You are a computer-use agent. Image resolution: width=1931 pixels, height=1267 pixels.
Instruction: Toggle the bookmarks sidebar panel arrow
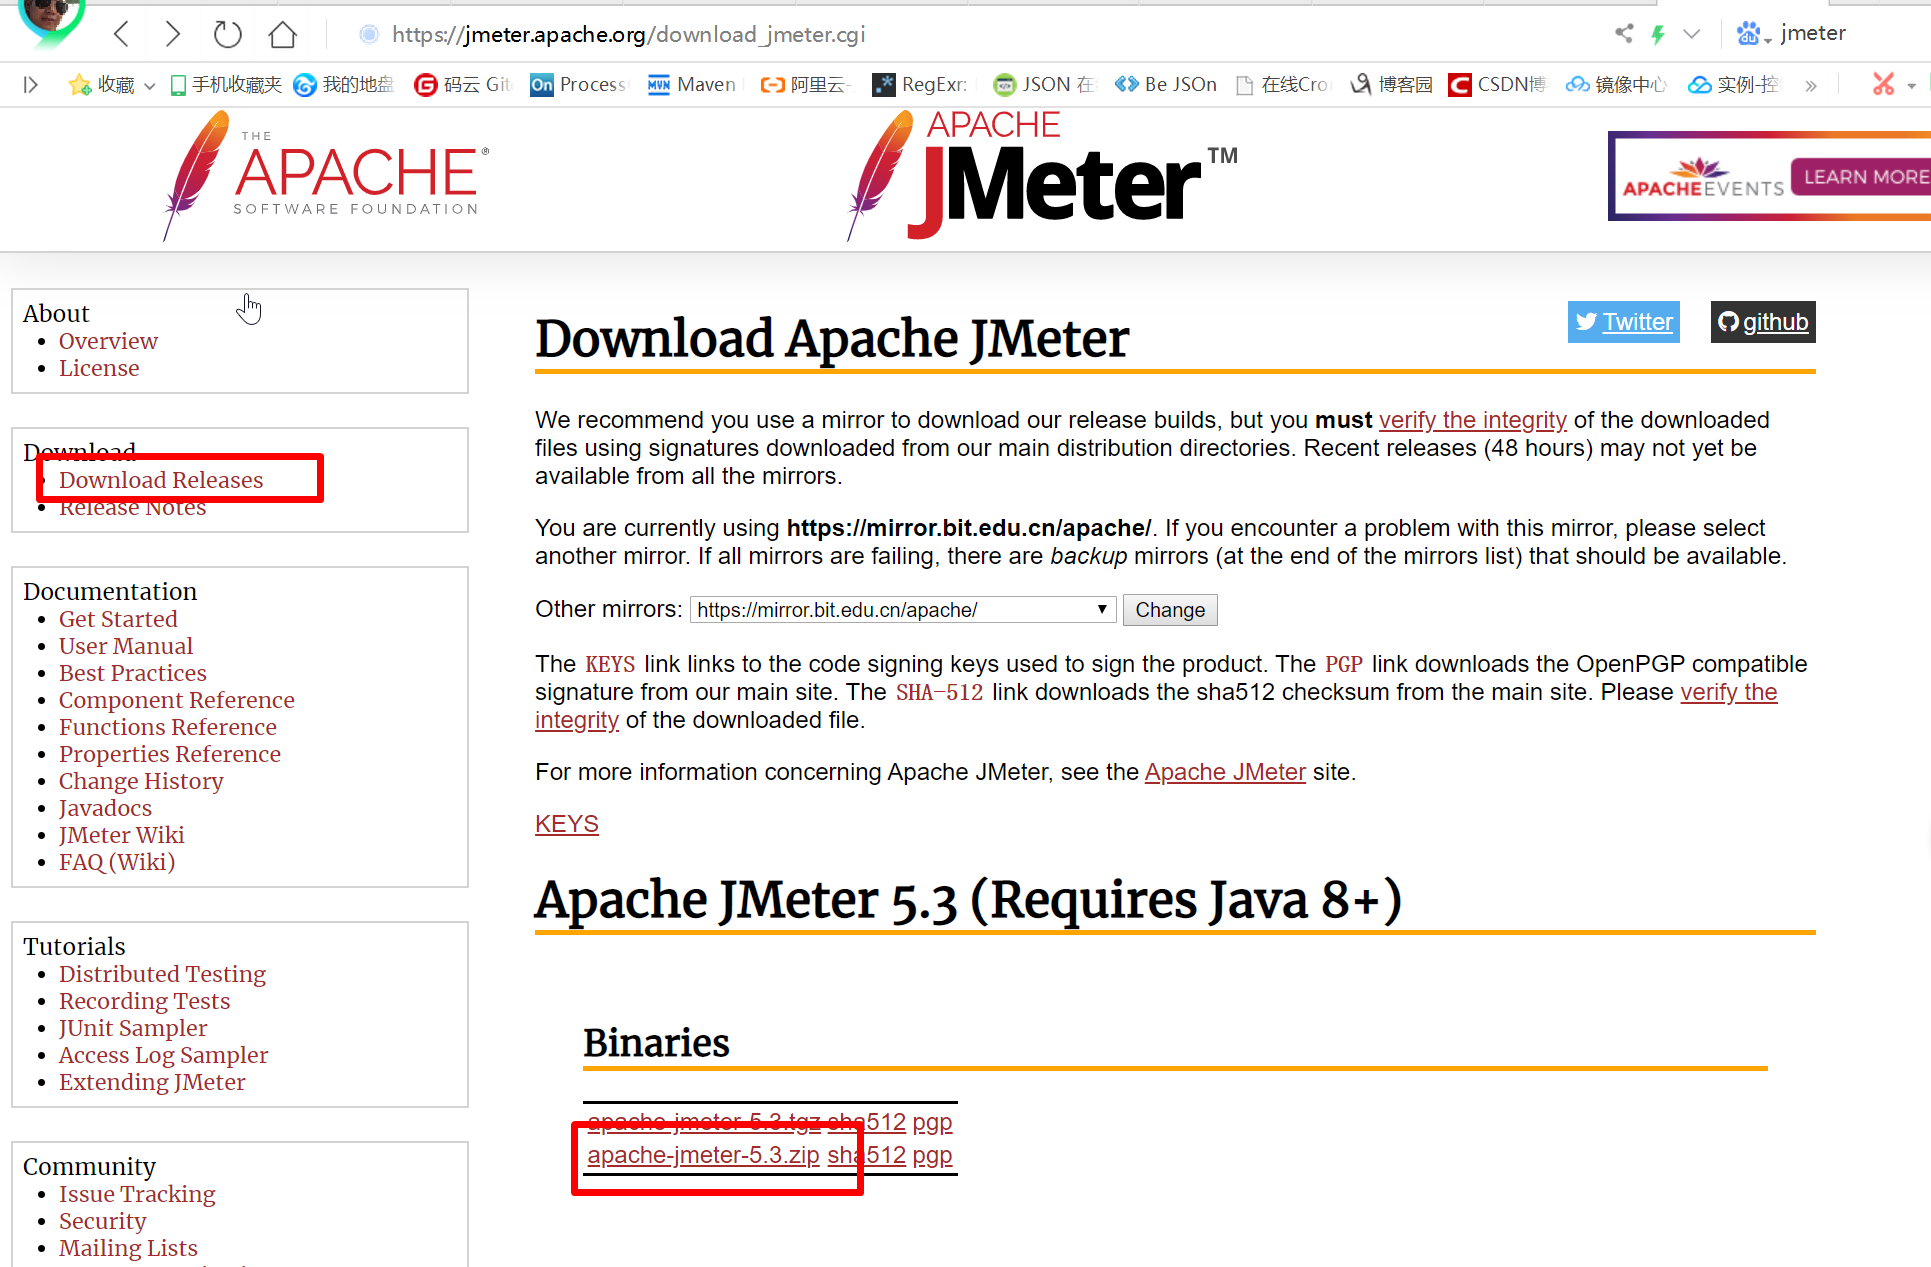30,85
